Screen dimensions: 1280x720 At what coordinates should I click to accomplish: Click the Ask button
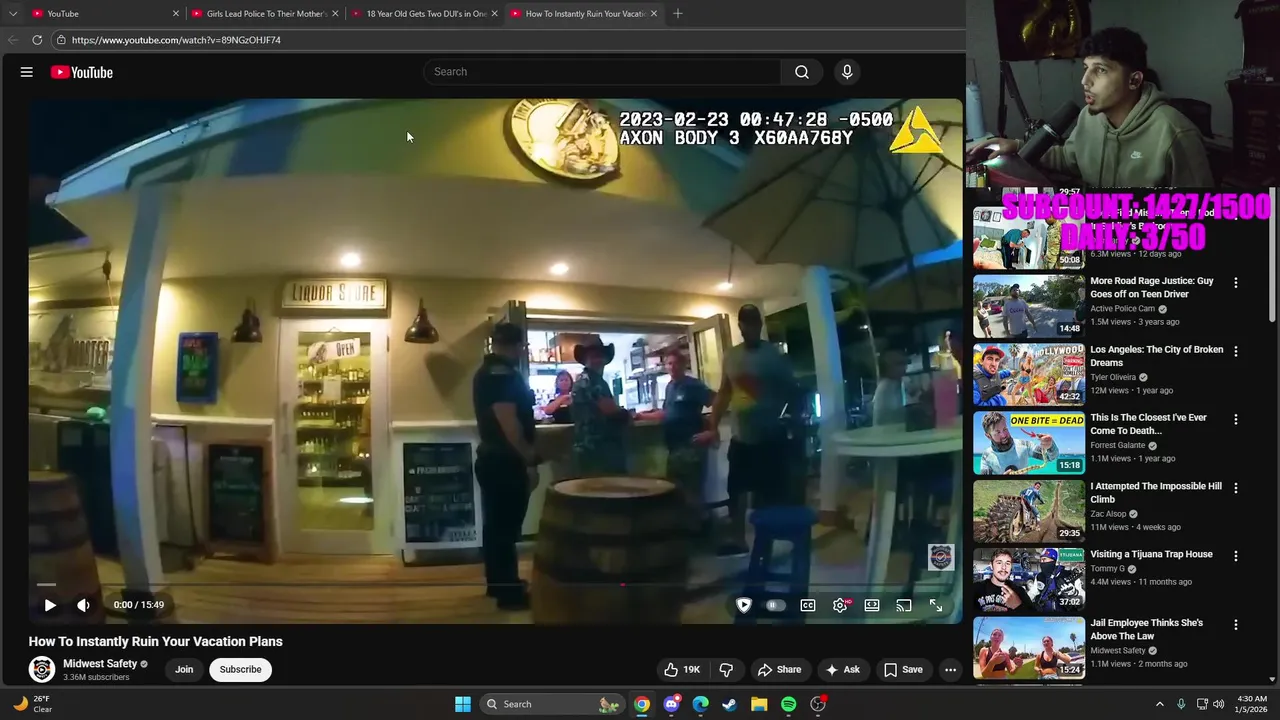pos(842,670)
